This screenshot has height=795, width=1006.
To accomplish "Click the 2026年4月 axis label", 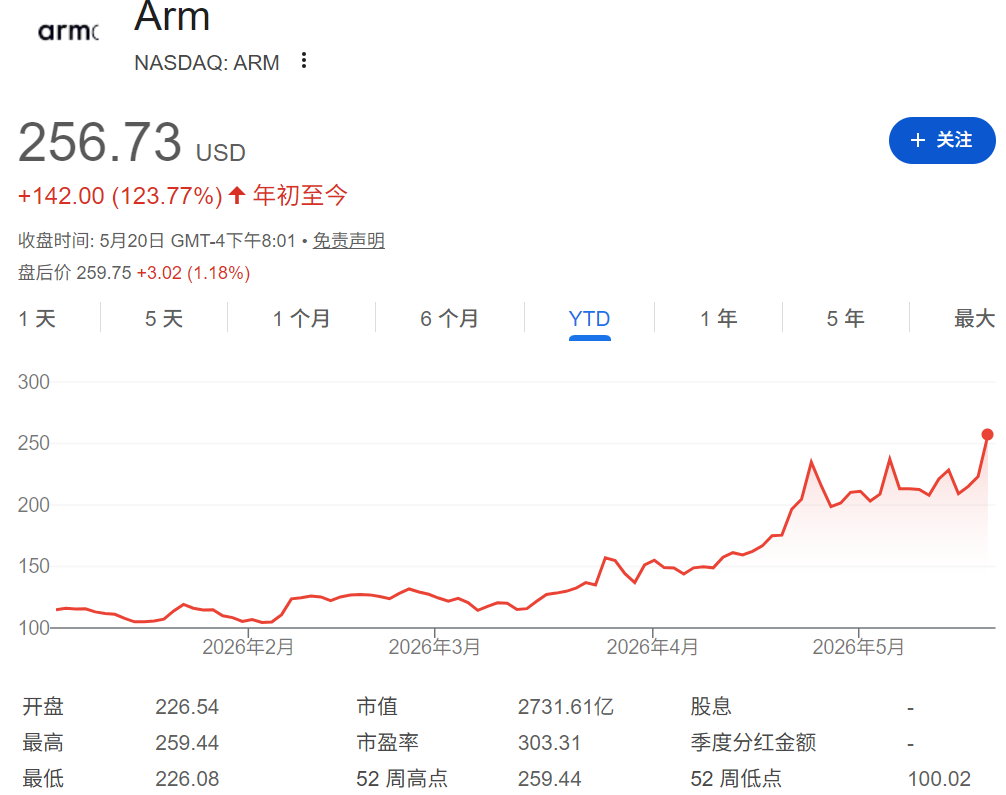I will 652,647.
